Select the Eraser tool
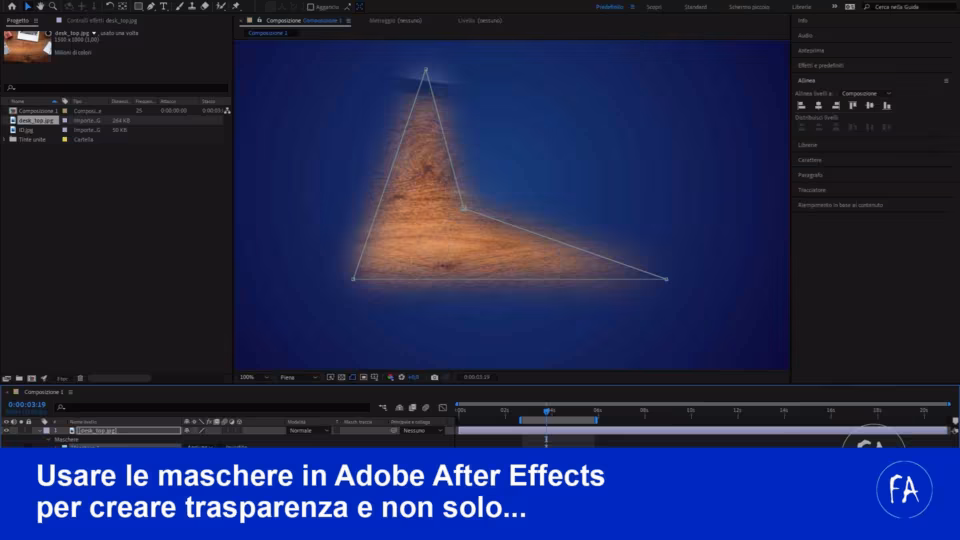The width and height of the screenshot is (960, 540). click(x=204, y=6)
